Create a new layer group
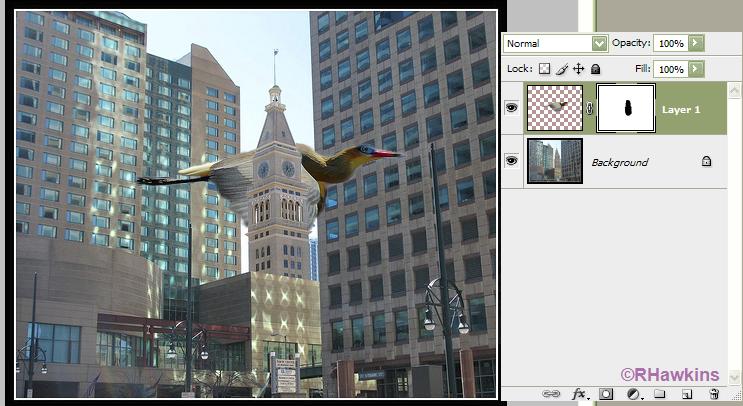This screenshot has width=743, height=406. (660, 394)
